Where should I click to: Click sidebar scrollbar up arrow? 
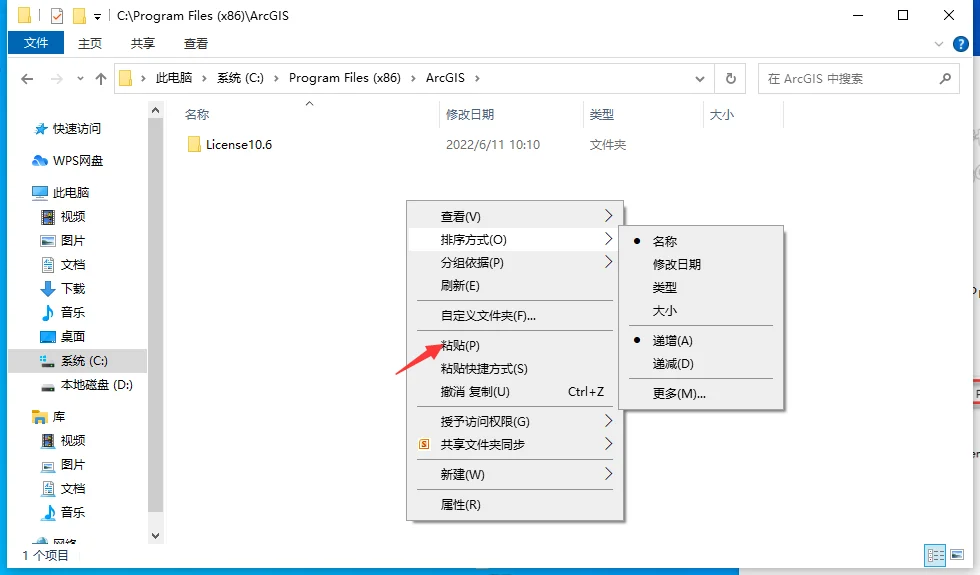click(156, 111)
